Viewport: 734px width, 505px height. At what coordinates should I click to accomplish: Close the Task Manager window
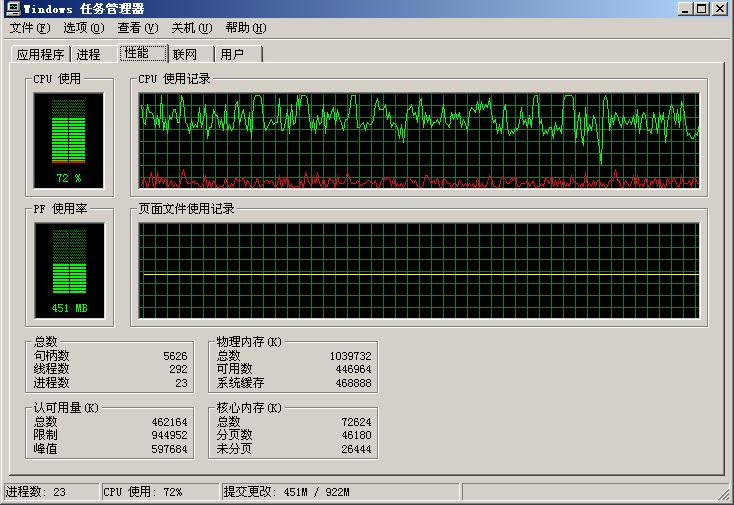click(x=720, y=8)
